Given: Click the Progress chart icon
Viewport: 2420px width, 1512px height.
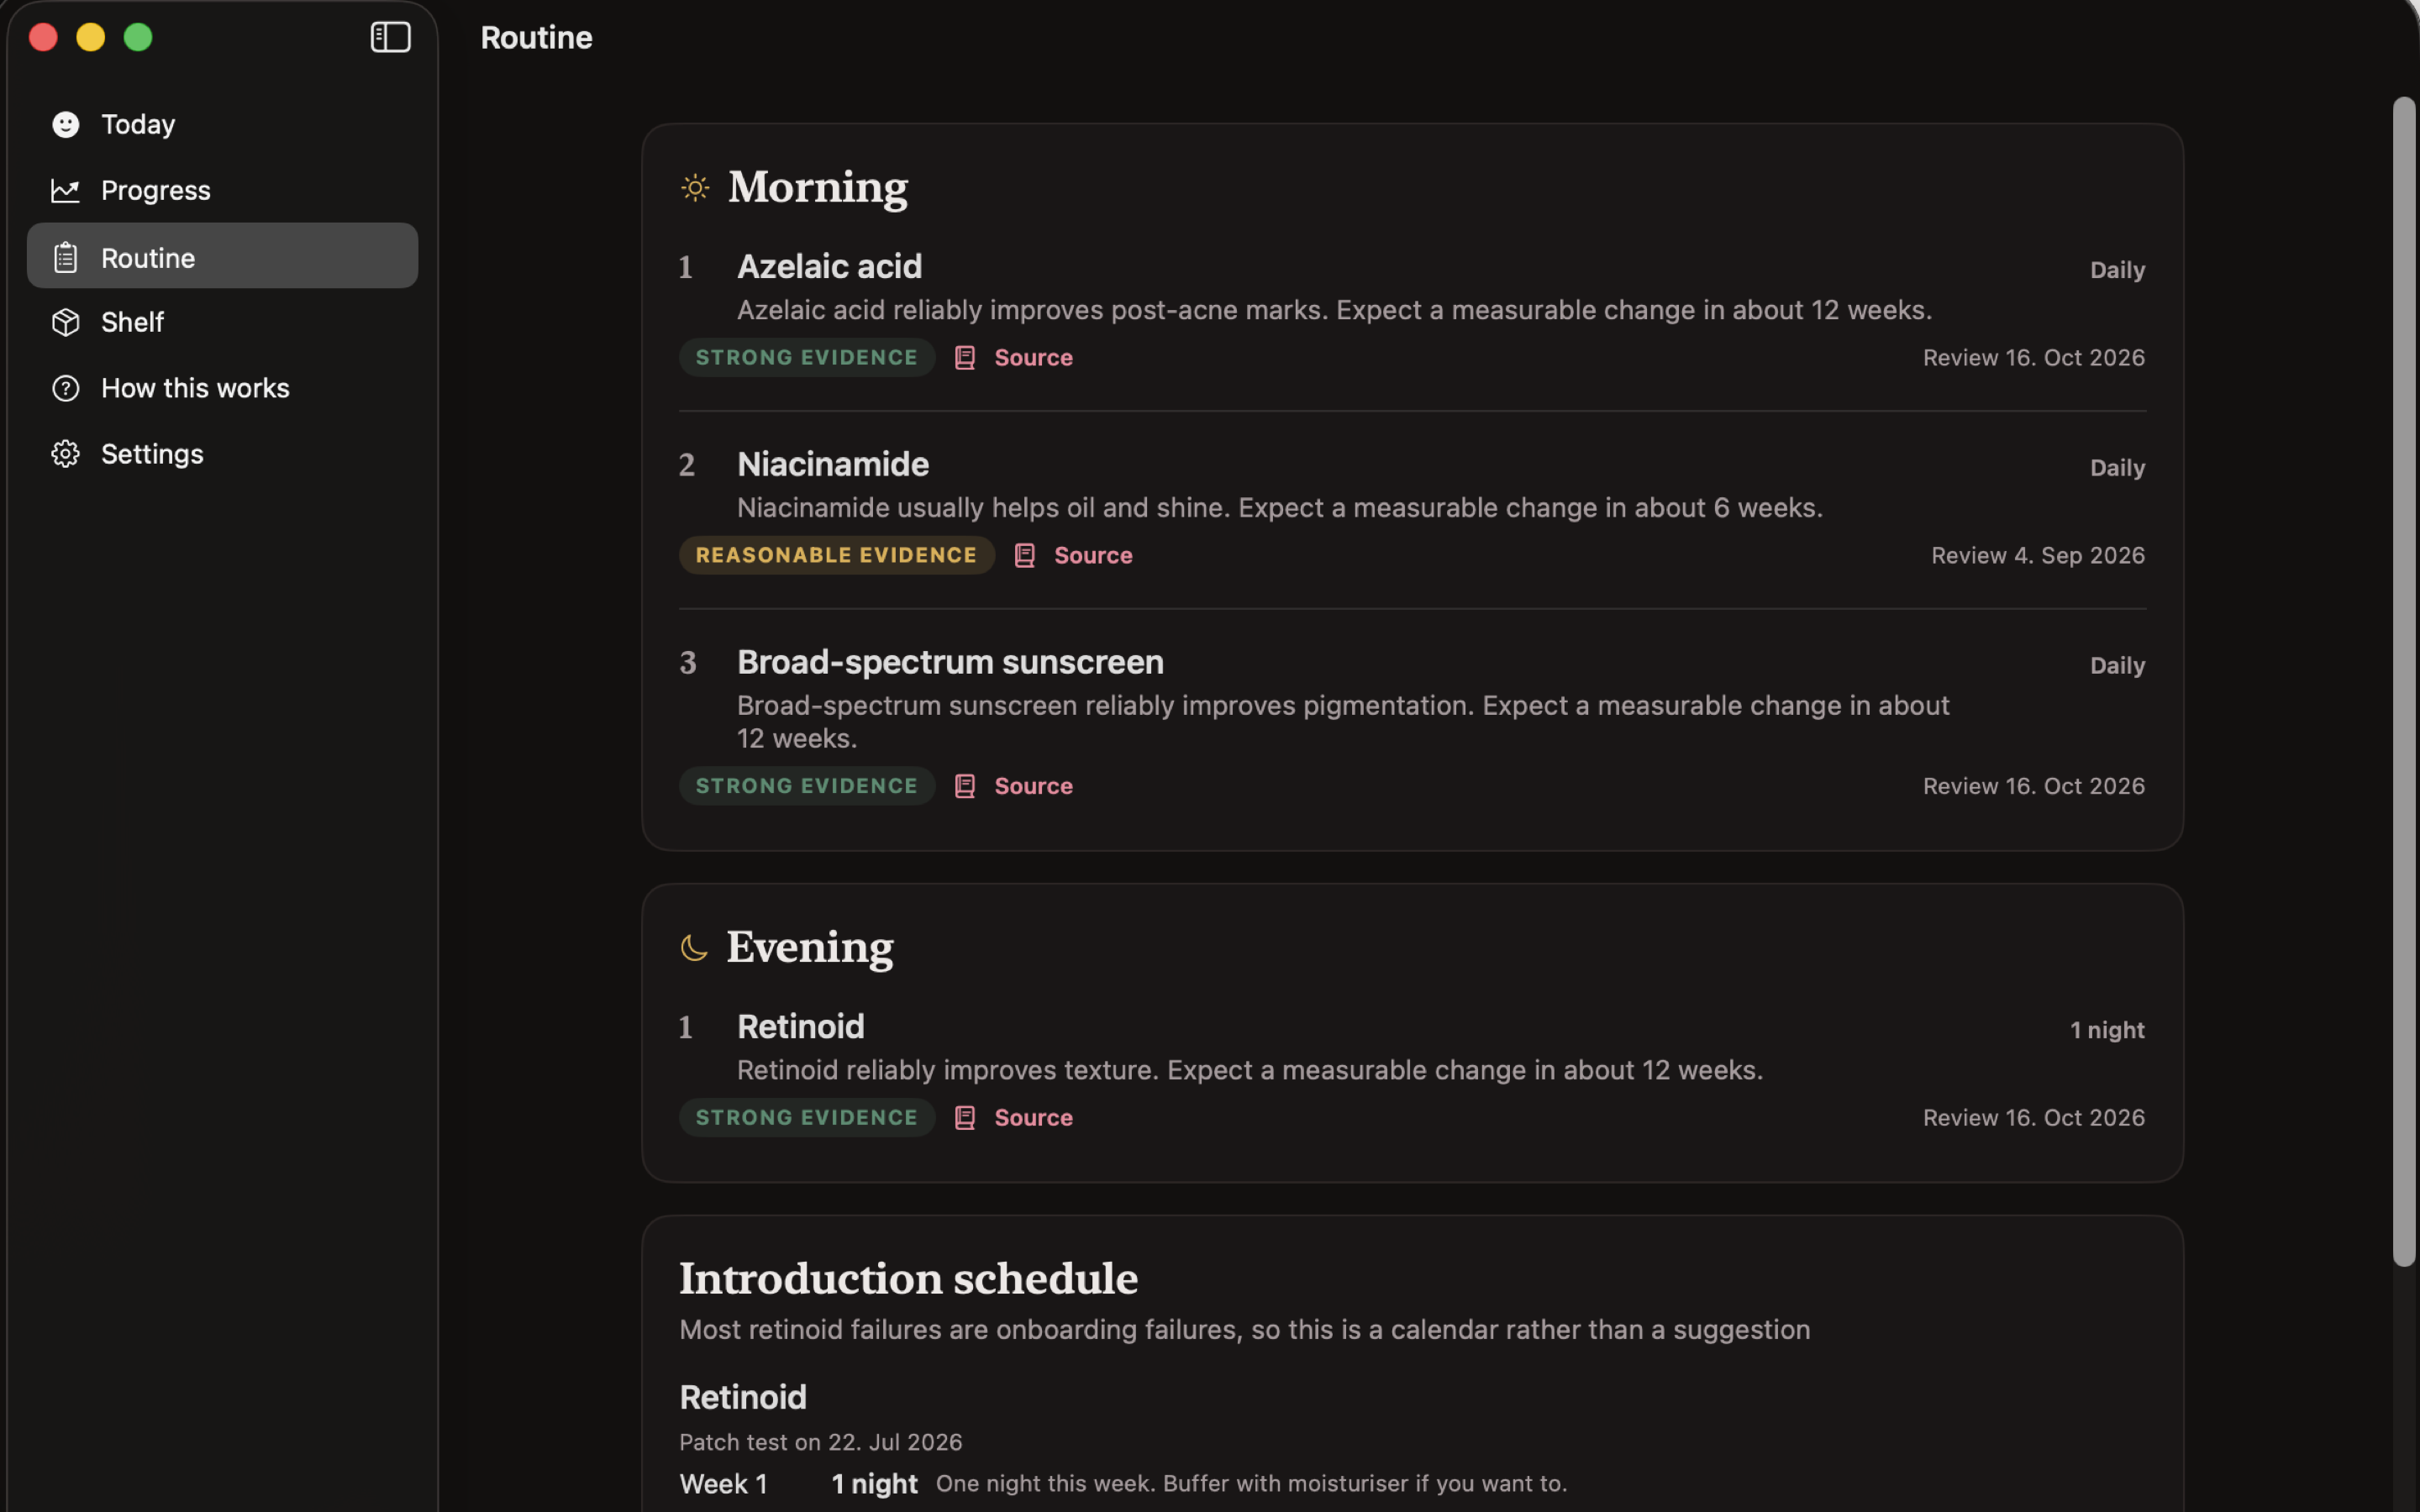Looking at the screenshot, I should tap(66, 190).
